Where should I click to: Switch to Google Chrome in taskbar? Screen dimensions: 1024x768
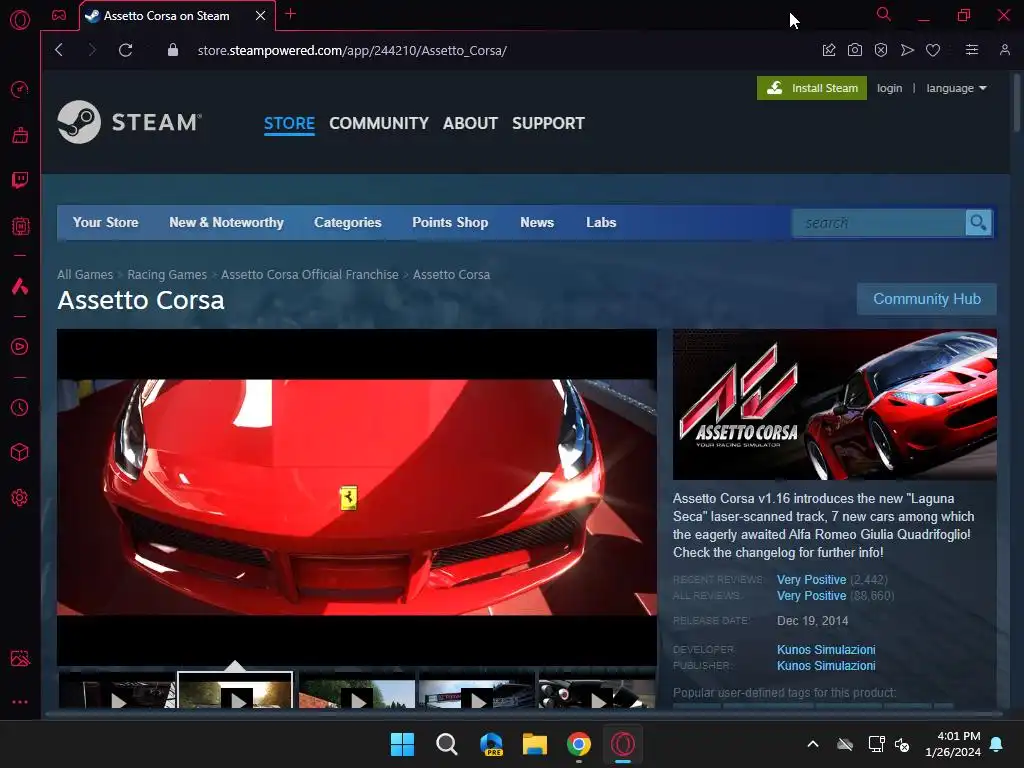[x=579, y=744]
